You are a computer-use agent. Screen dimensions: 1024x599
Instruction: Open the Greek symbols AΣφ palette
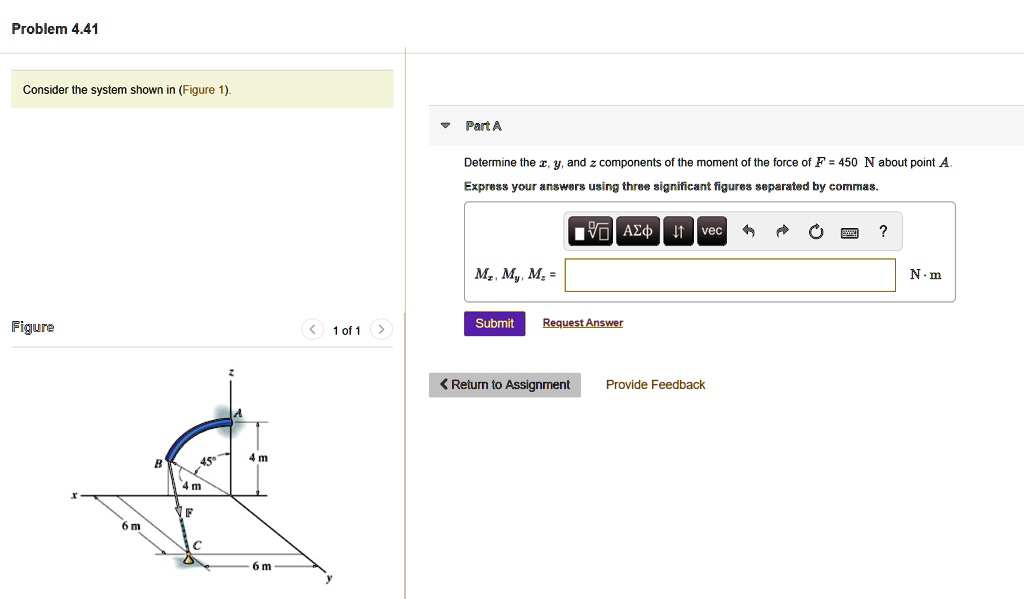pos(637,230)
